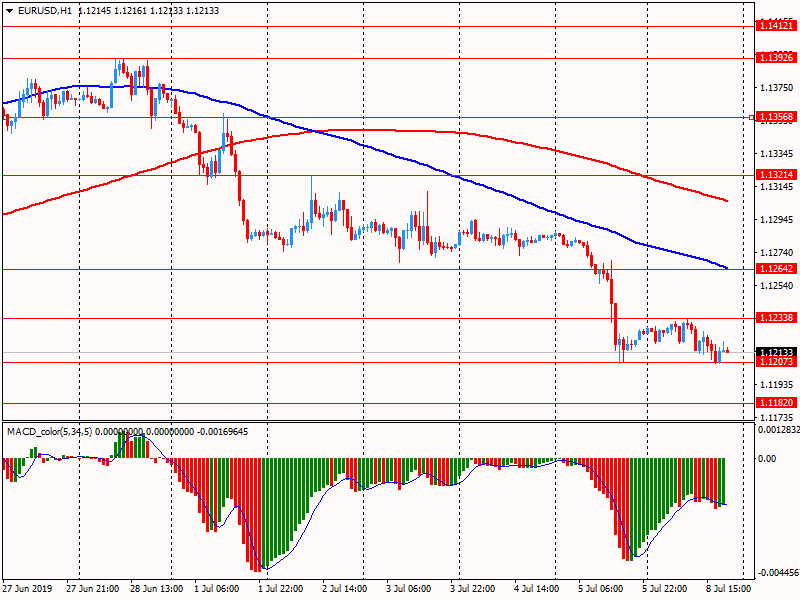Click the EURUSD,H1 chart title text

(x=45, y=11)
